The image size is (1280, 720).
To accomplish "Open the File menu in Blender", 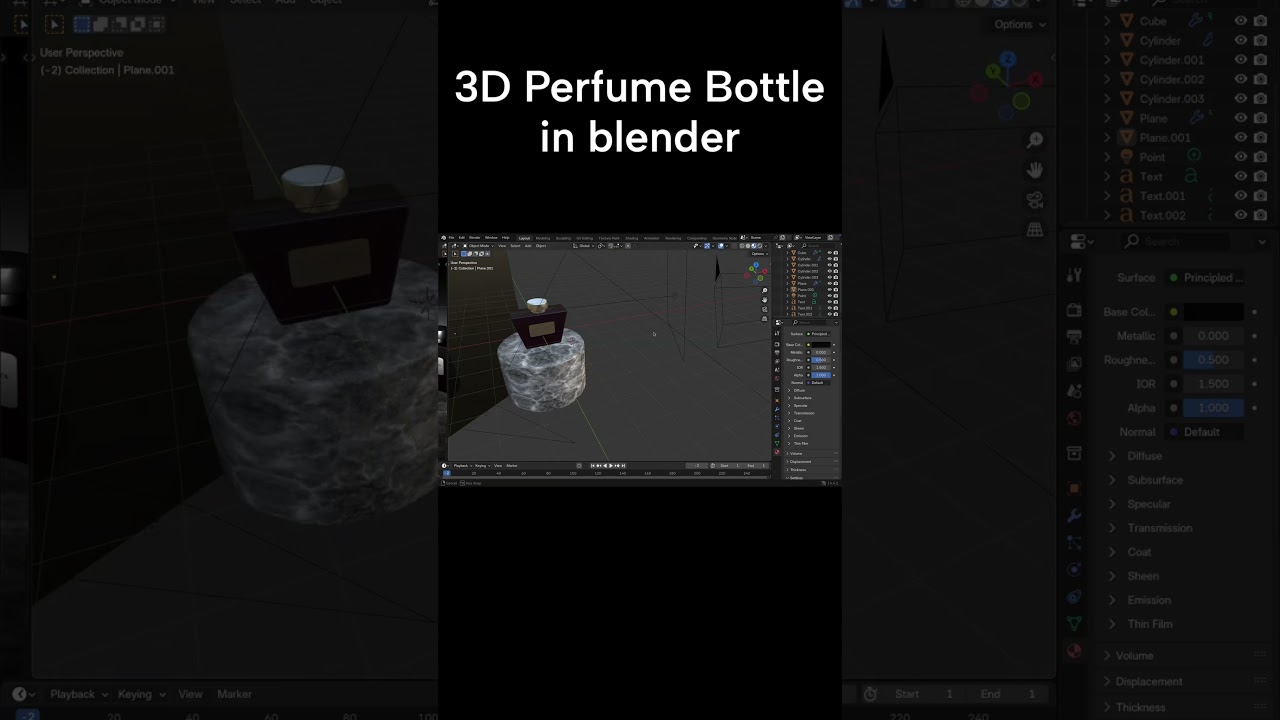I will point(451,238).
